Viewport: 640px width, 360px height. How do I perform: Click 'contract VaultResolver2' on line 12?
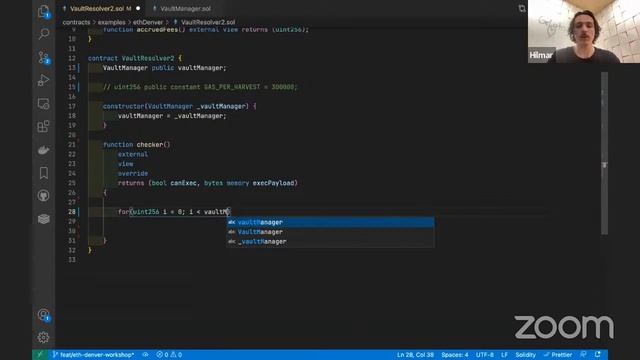pyautogui.click(x=131, y=58)
